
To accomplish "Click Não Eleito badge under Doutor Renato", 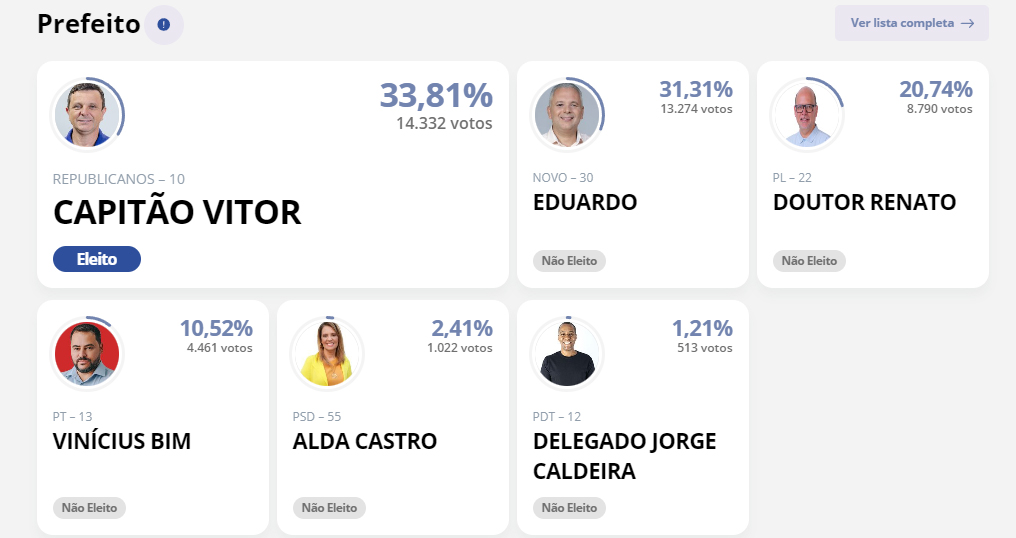I will (809, 261).
